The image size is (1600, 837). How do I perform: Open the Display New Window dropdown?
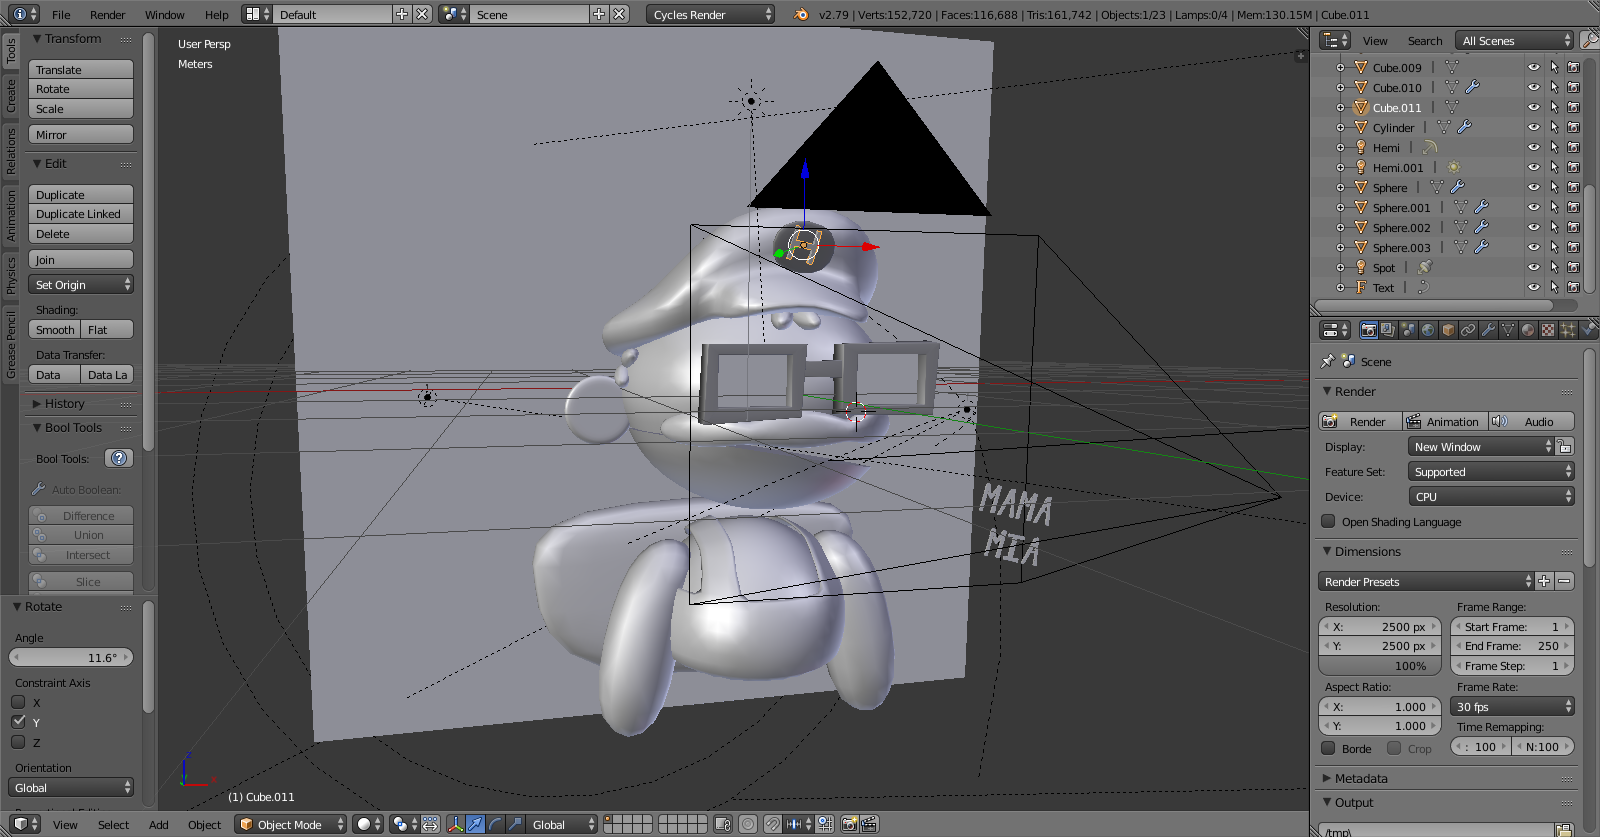pyautogui.click(x=1481, y=446)
